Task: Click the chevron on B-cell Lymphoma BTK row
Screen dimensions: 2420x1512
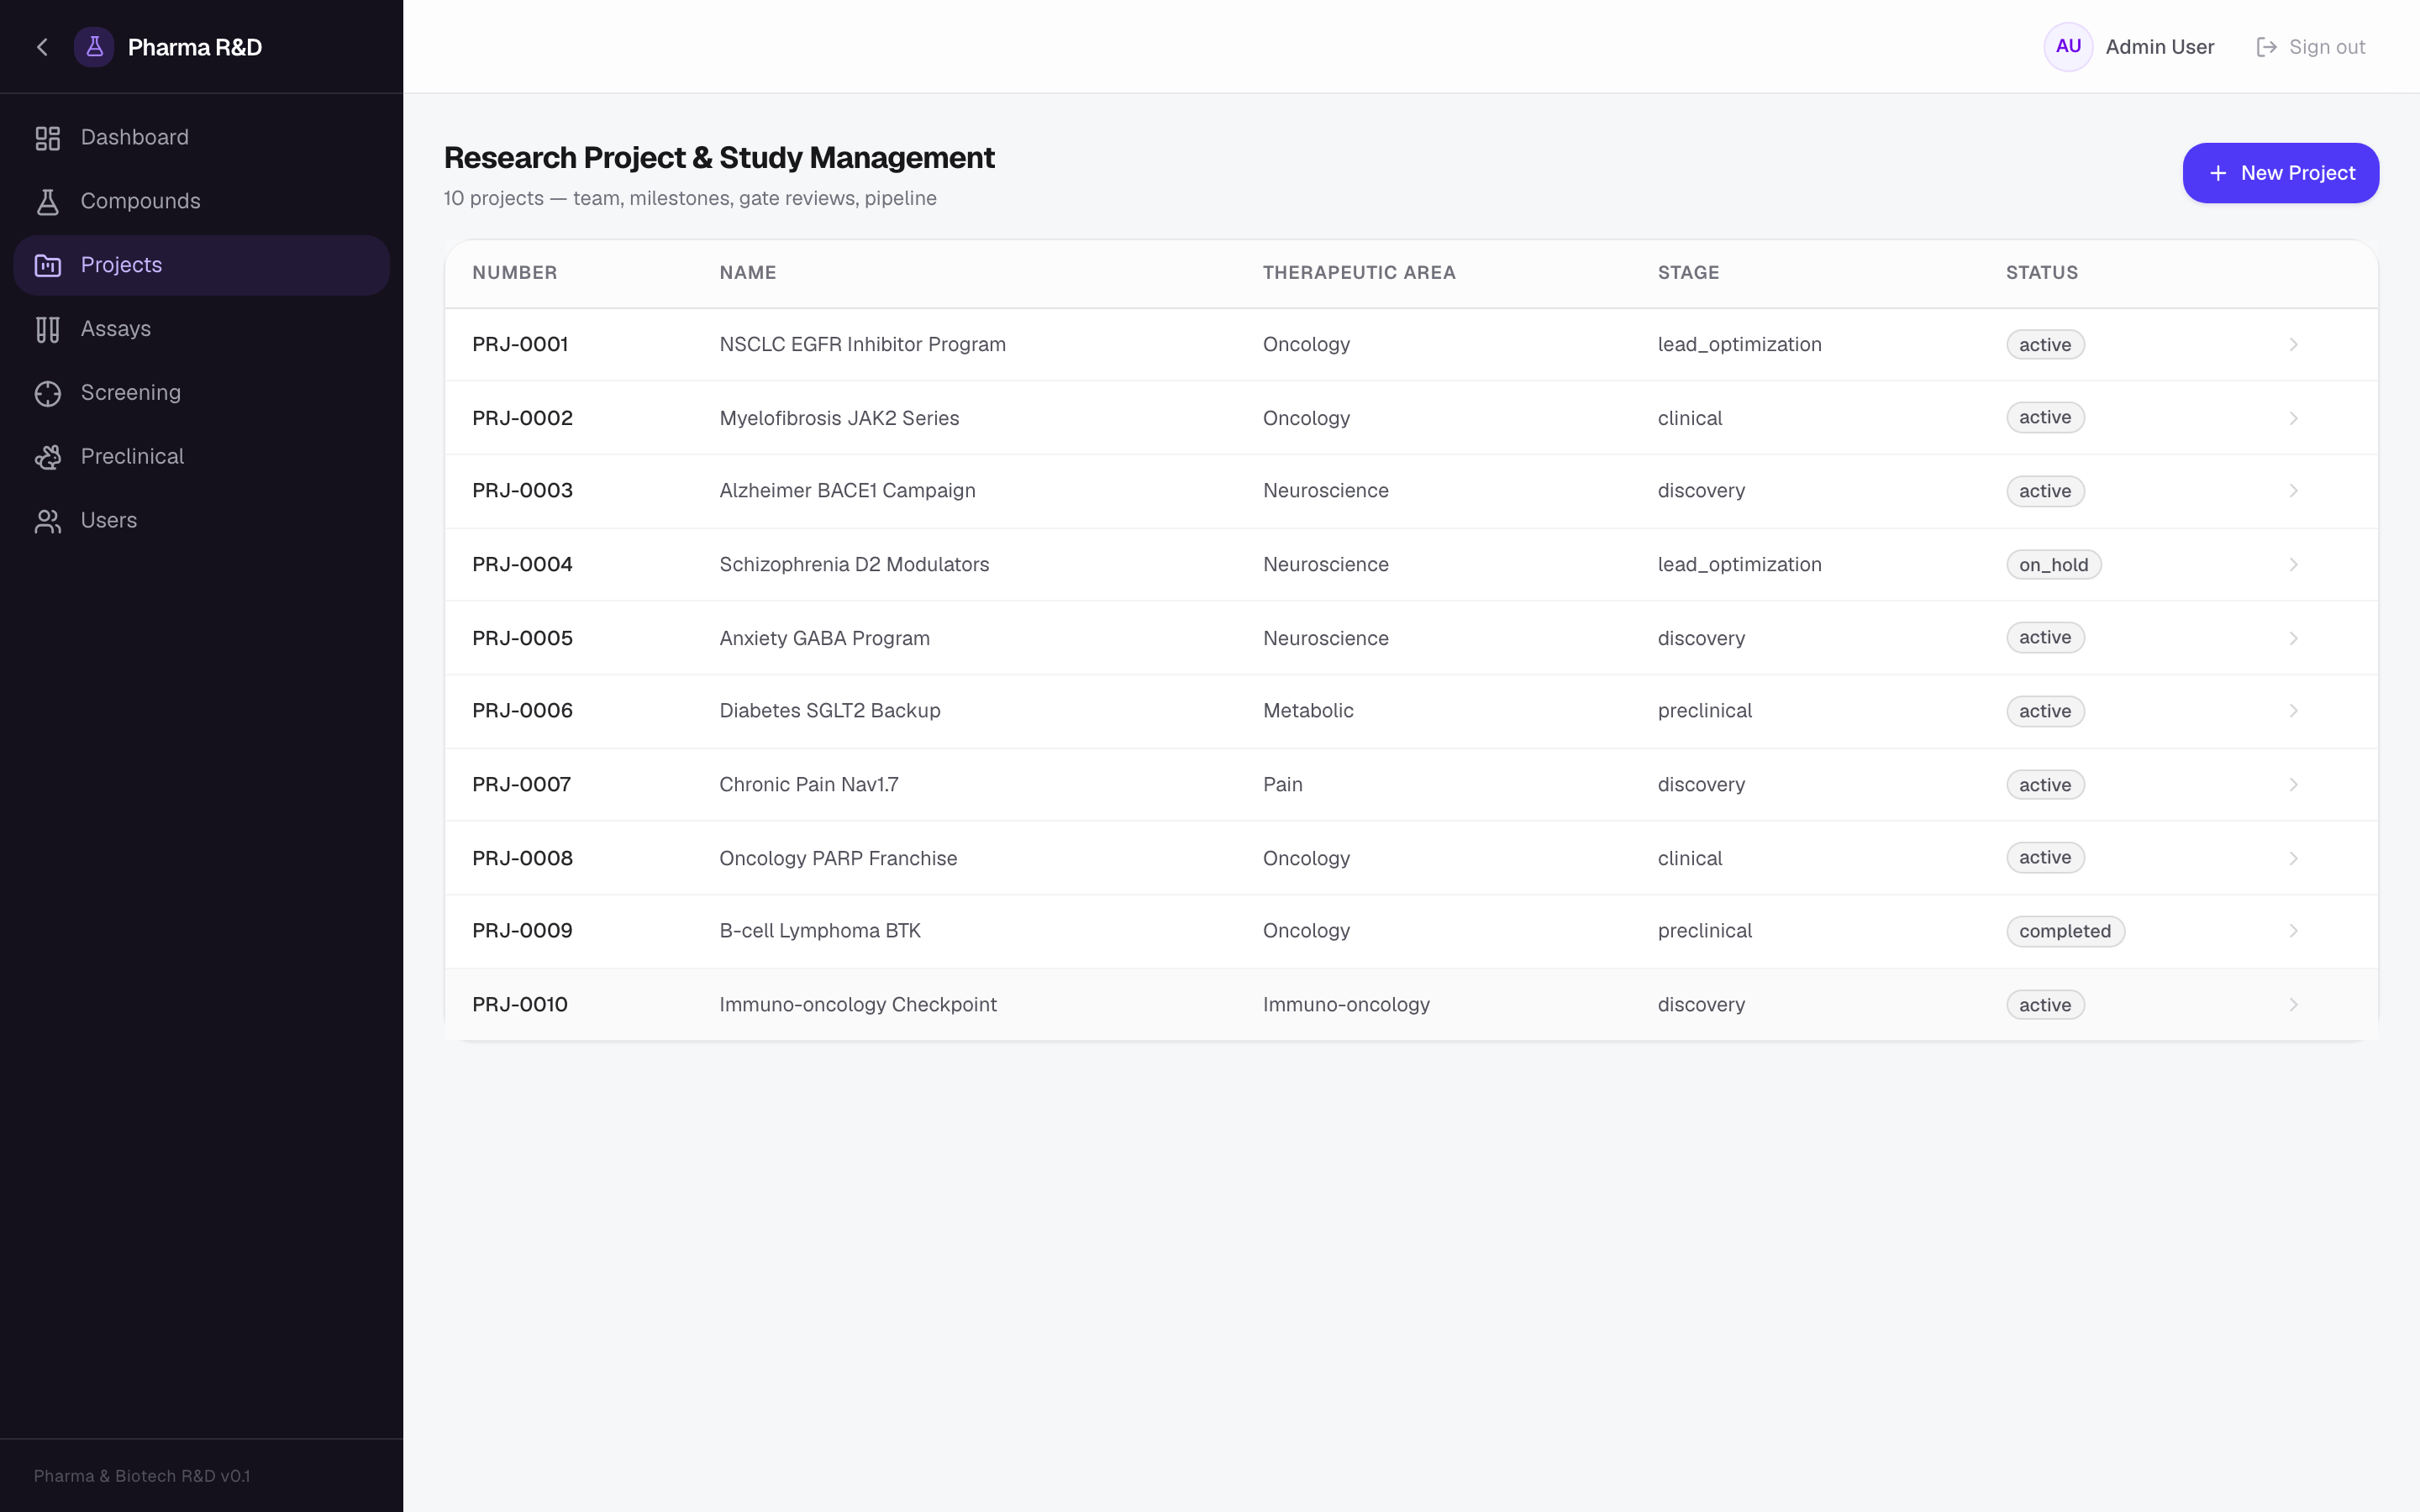Action: pos(2293,931)
